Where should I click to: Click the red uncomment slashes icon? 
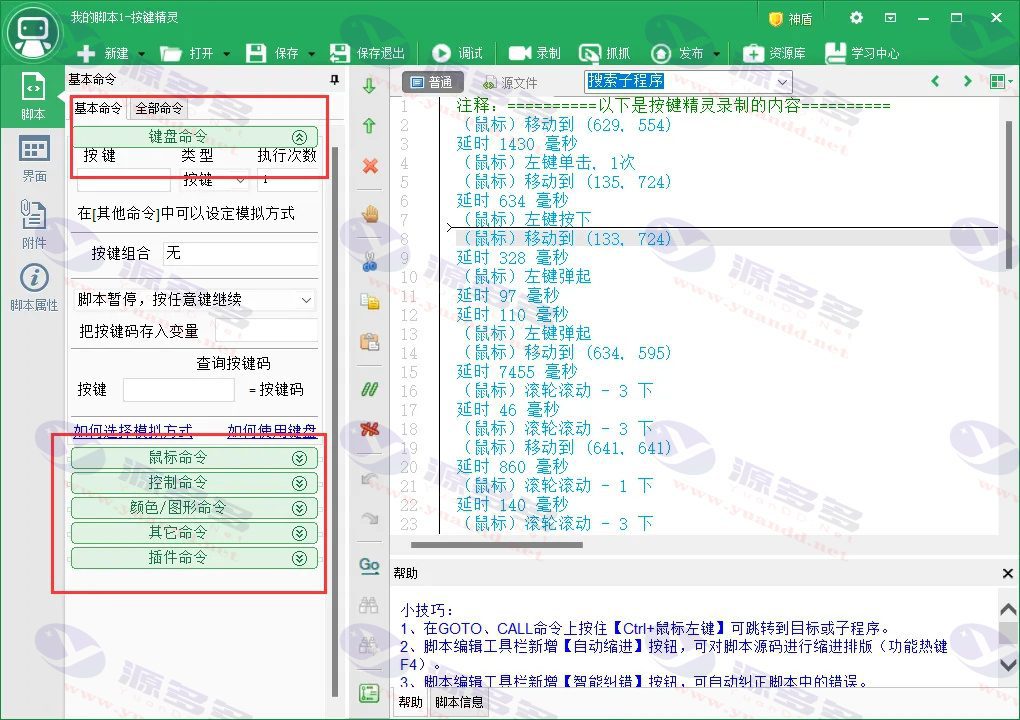(x=369, y=429)
